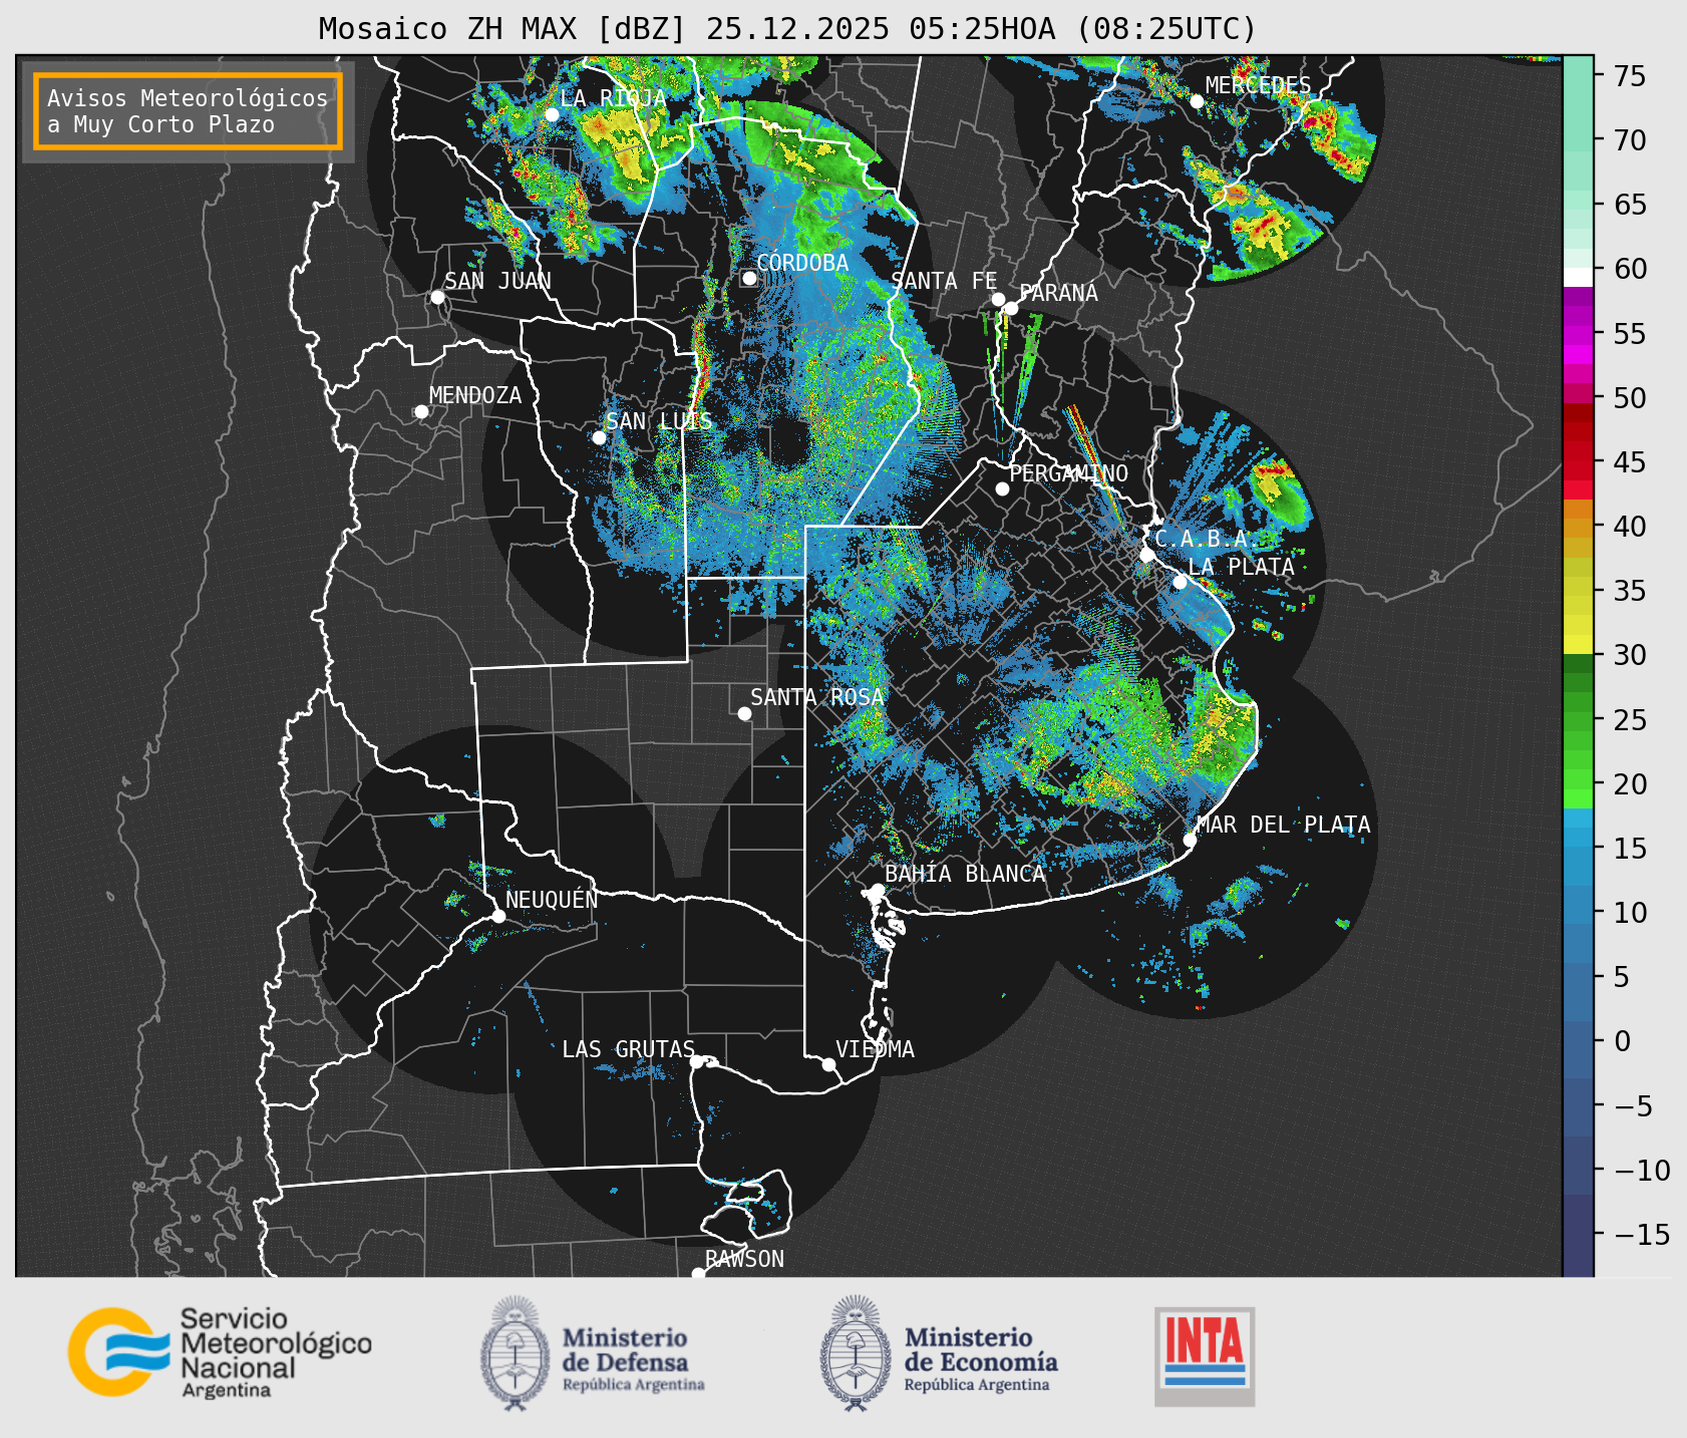Screen dimensions: 1687x1438
Task: Click the white 60 dBZ band in the colorbar
Action: coord(1578,277)
